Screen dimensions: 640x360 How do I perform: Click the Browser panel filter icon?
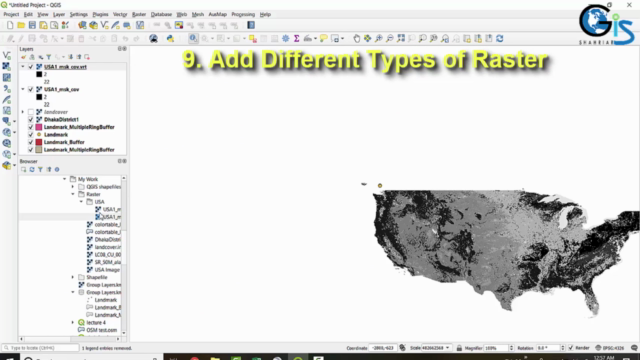40,169
